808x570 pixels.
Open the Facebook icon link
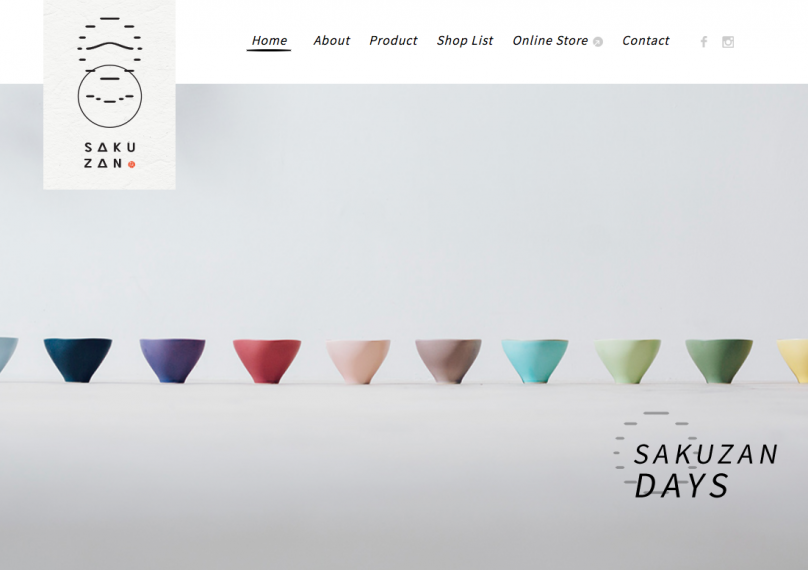(704, 42)
